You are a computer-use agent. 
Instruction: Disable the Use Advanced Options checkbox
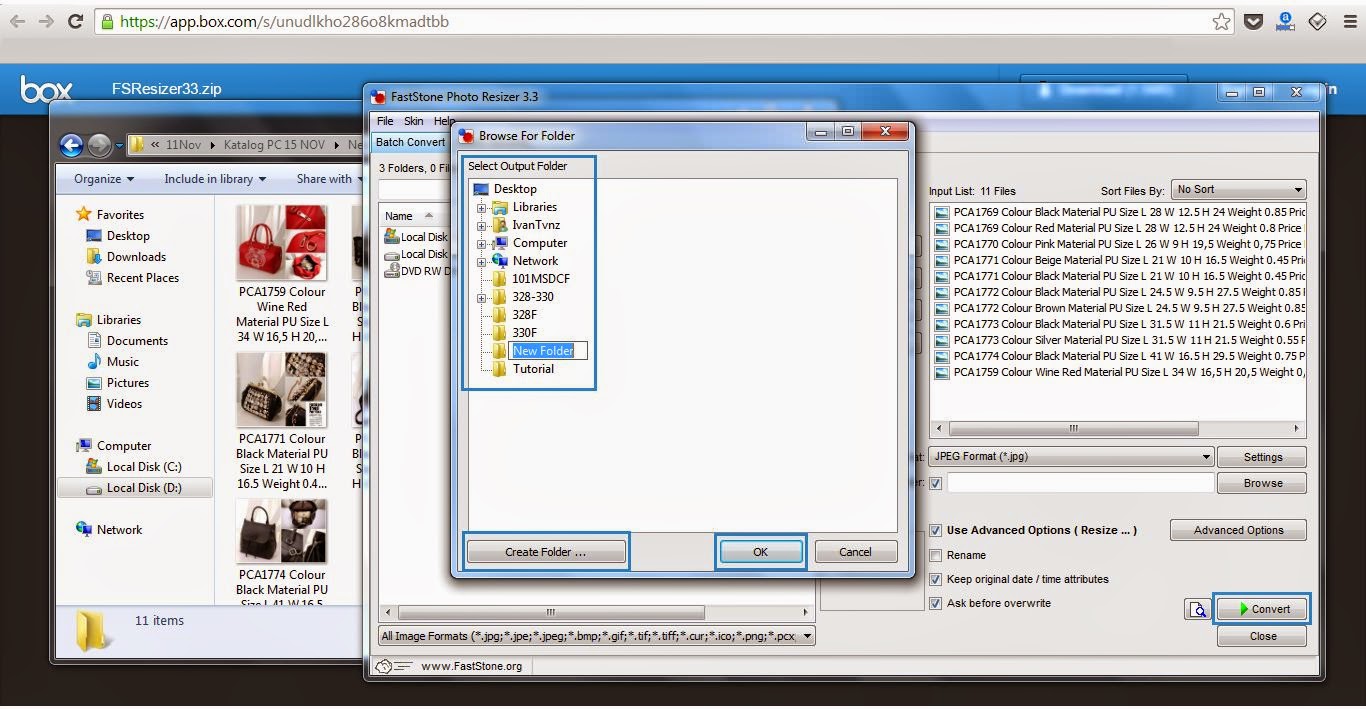[x=936, y=531]
